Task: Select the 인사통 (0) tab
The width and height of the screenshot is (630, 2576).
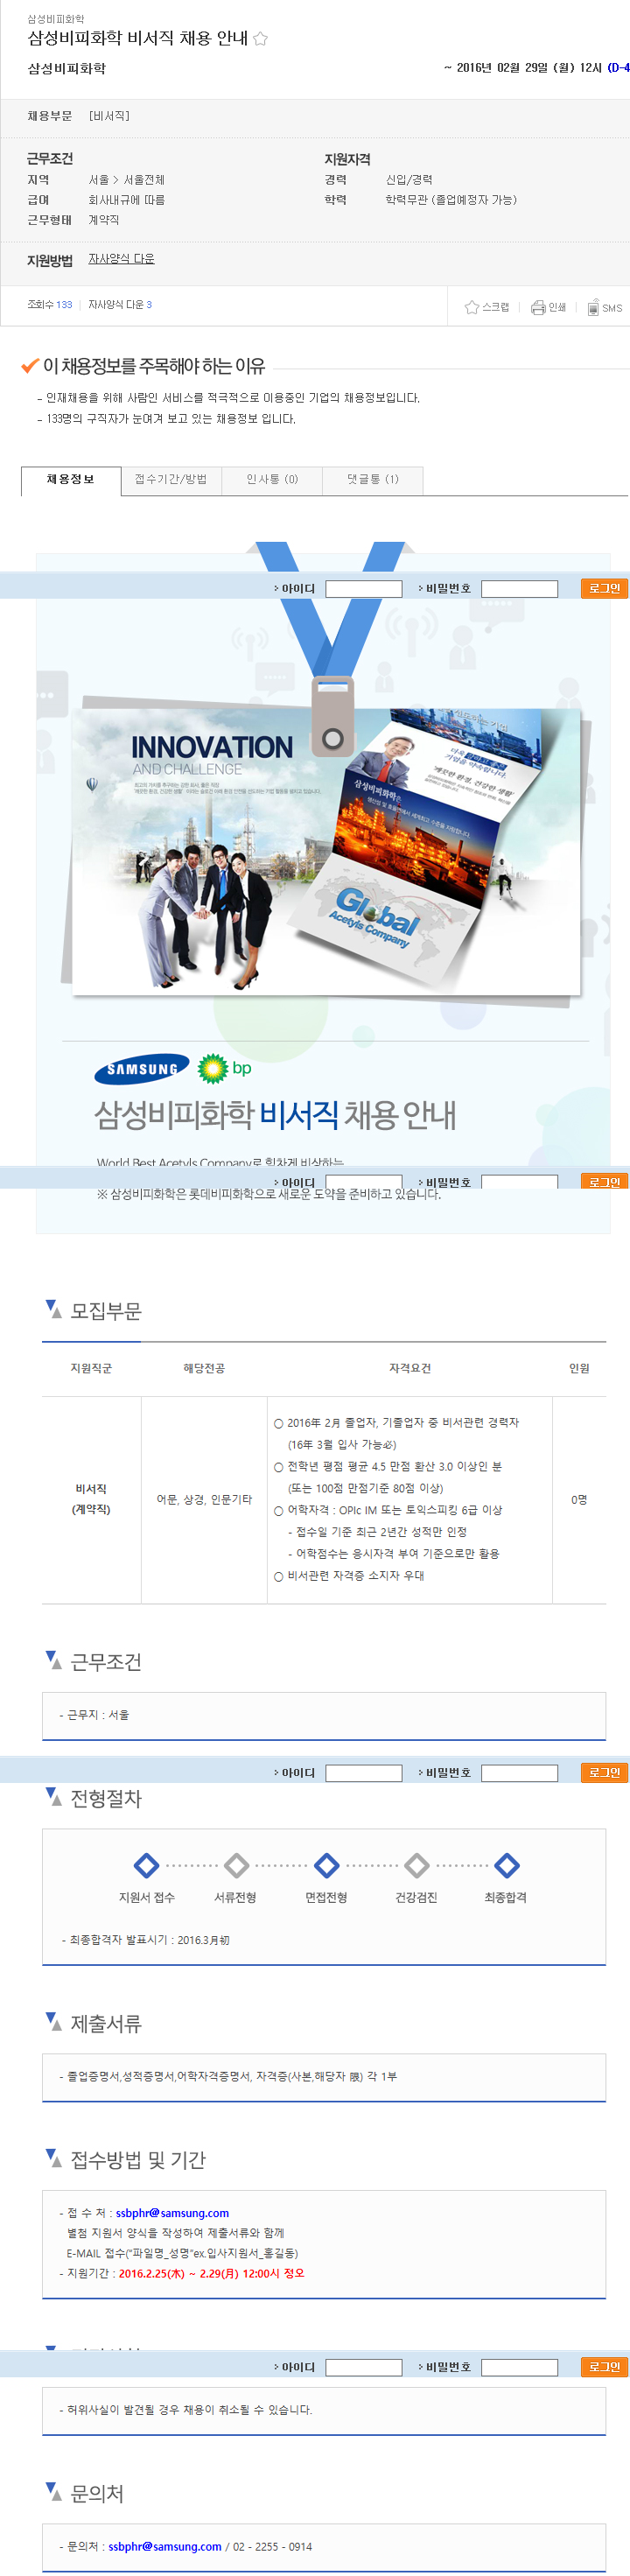Action: [272, 480]
